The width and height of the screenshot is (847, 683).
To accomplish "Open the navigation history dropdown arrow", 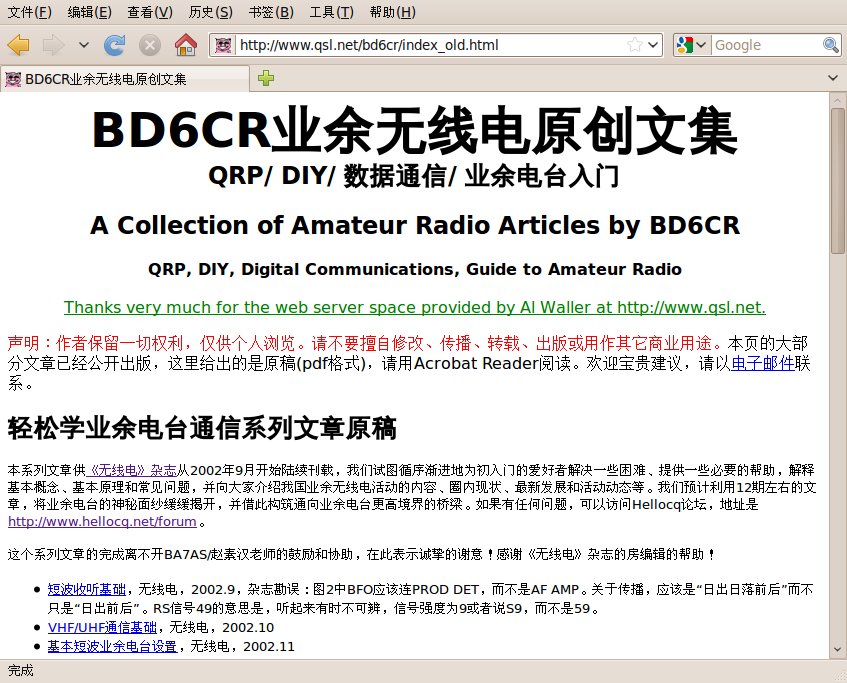I will click(83, 45).
